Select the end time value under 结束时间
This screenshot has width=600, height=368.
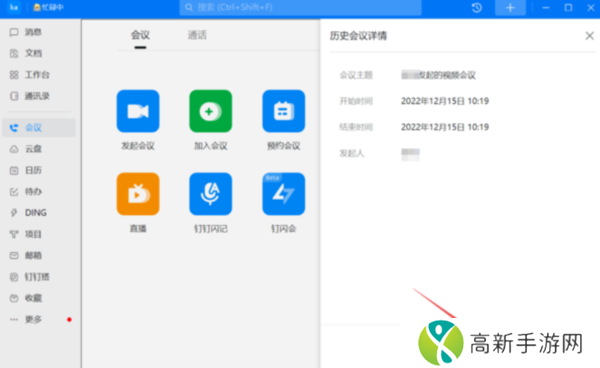445,127
